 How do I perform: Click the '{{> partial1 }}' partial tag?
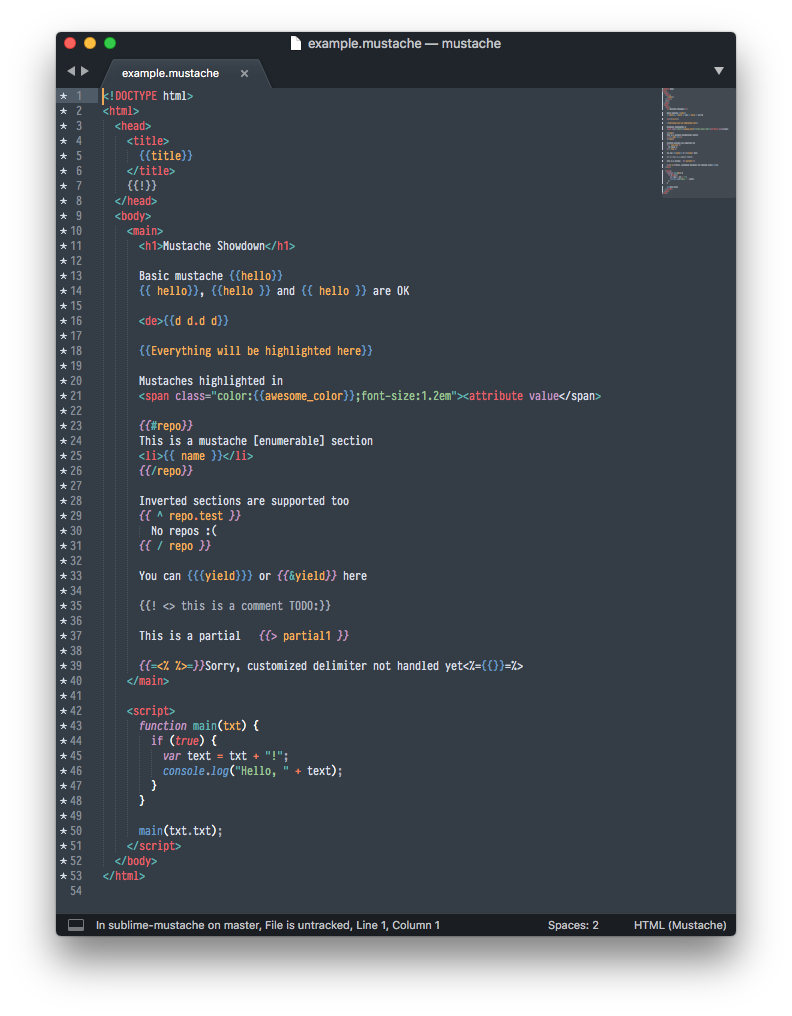tap(304, 636)
